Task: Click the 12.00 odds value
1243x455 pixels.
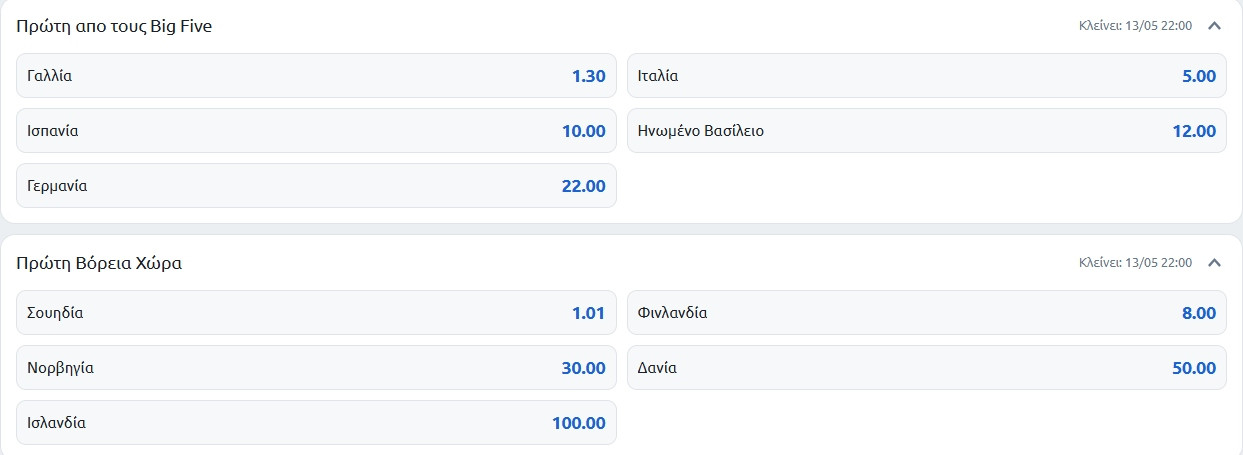Action: 1193,131
